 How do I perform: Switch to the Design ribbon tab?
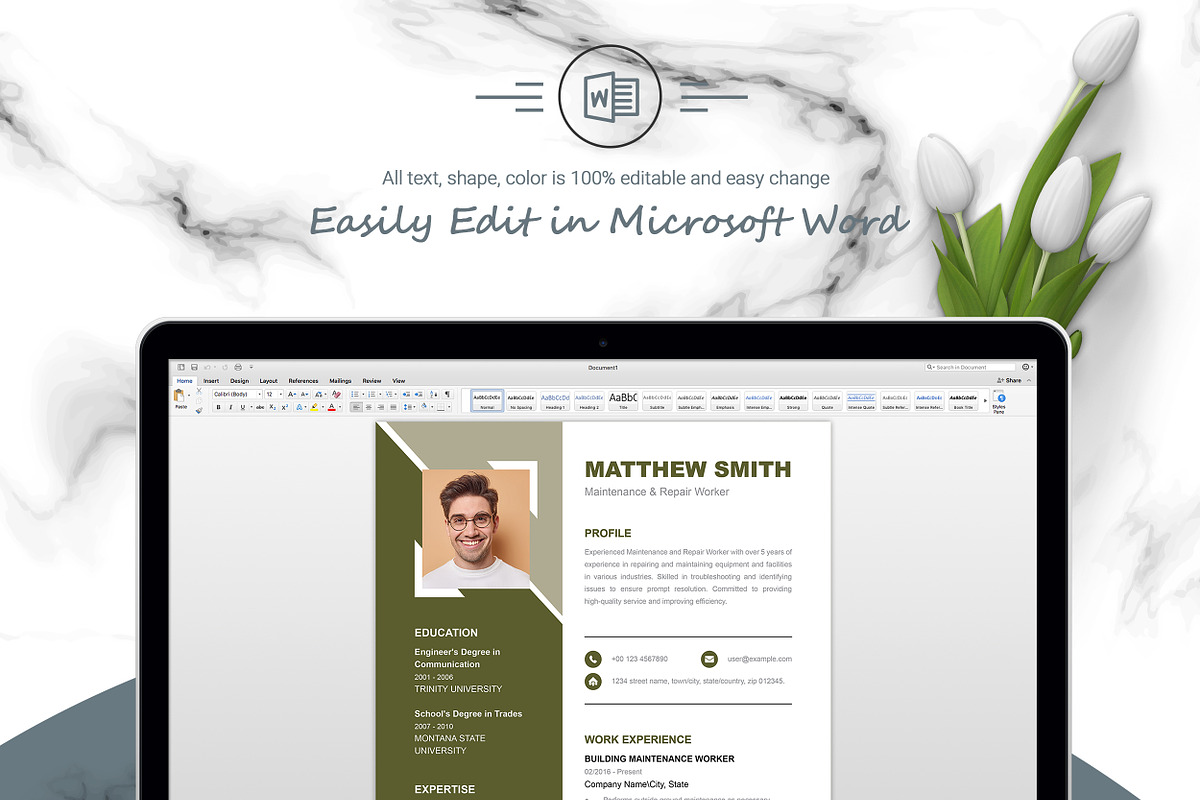[240, 381]
